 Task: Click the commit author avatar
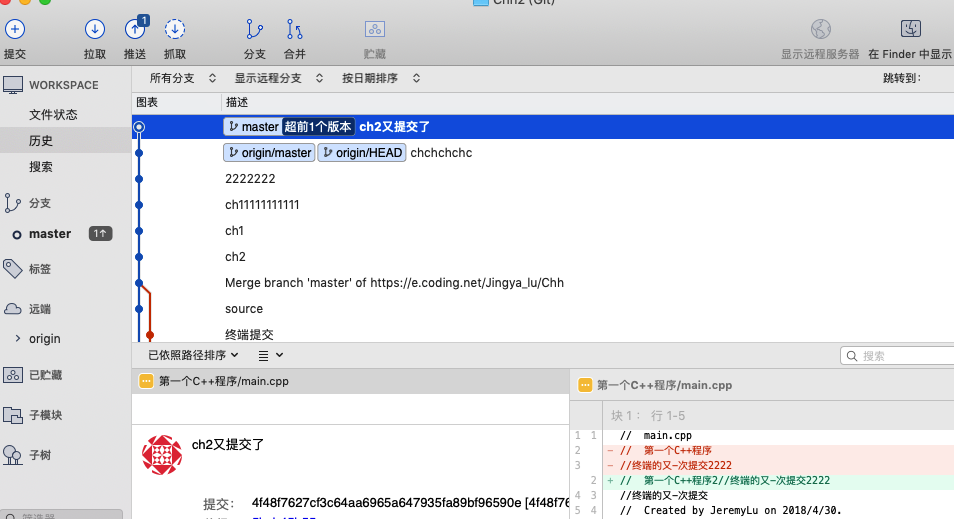162,455
